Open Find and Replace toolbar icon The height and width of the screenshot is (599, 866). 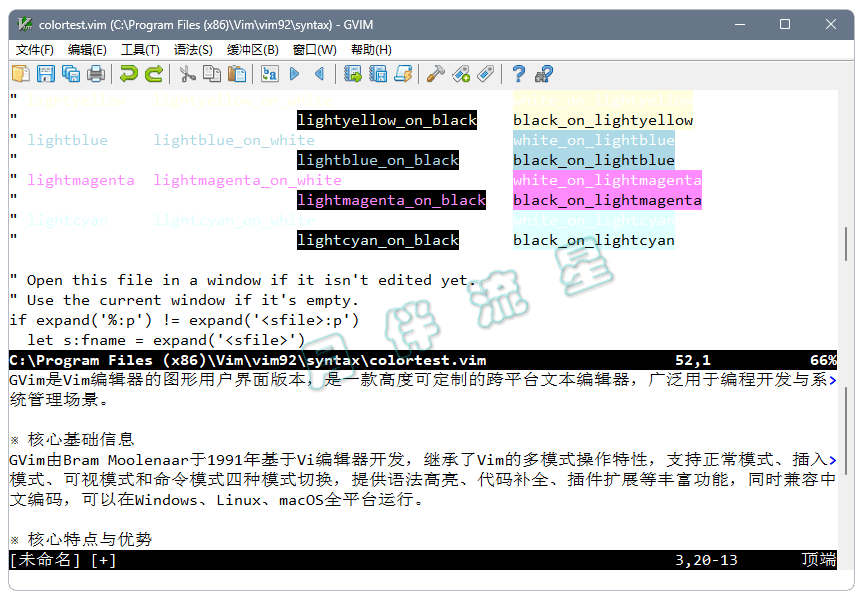point(270,73)
